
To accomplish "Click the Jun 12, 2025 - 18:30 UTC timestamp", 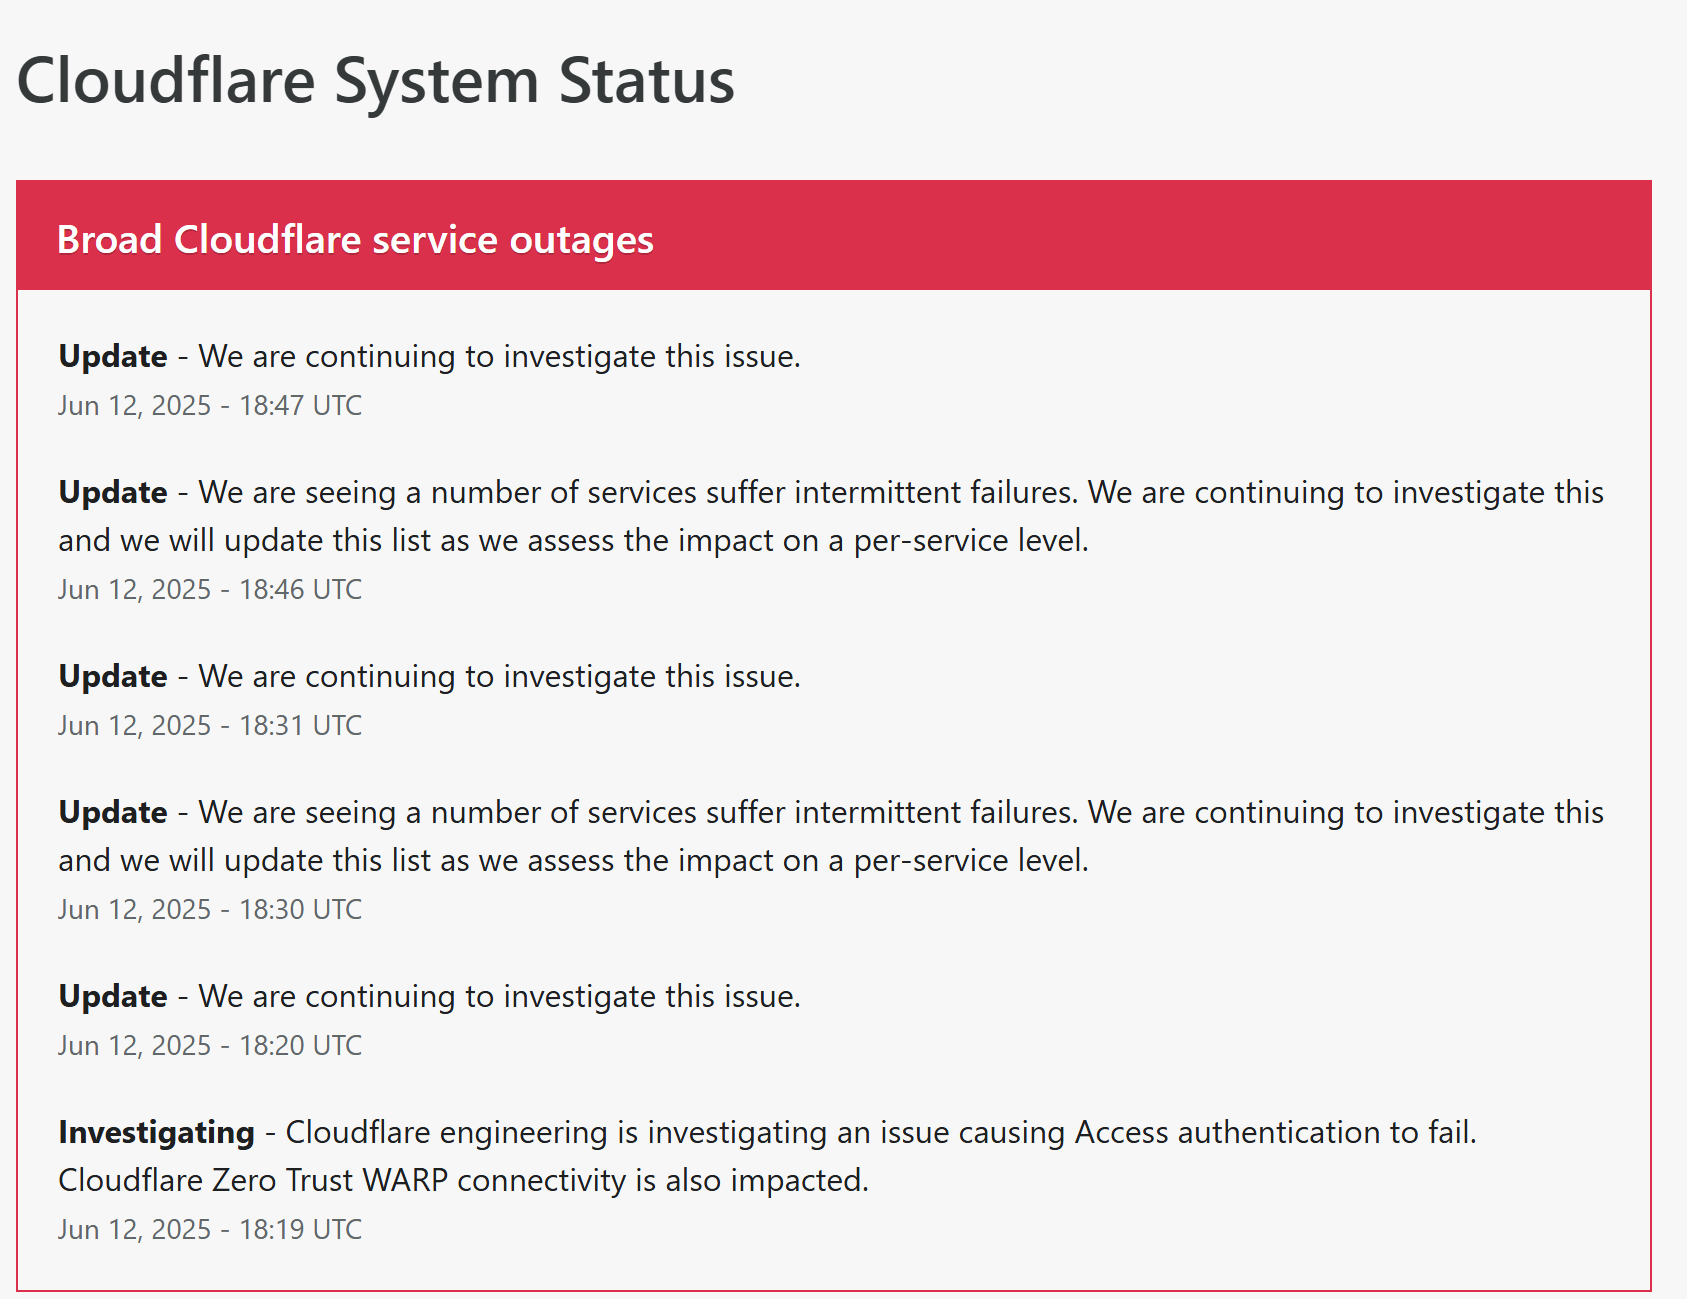I will pyautogui.click(x=210, y=909).
